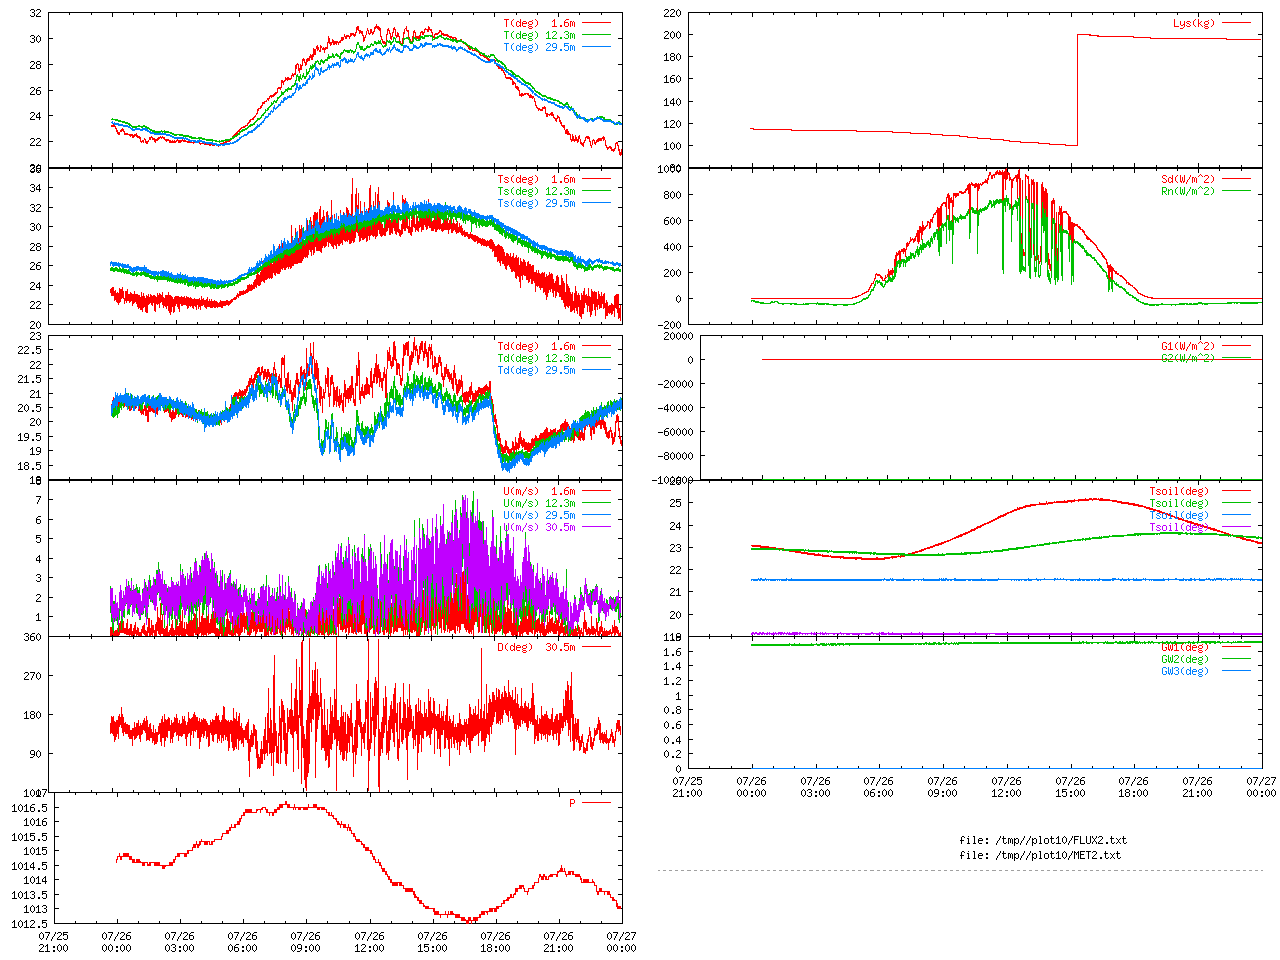Viewport: 1280px width, 960px height.
Task: Click the file path /tmp//plot10/FLUX2.txt
Action: point(1061,840)
